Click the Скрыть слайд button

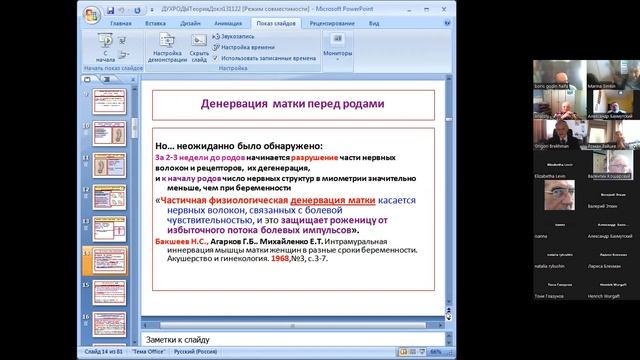click(199, 47)
